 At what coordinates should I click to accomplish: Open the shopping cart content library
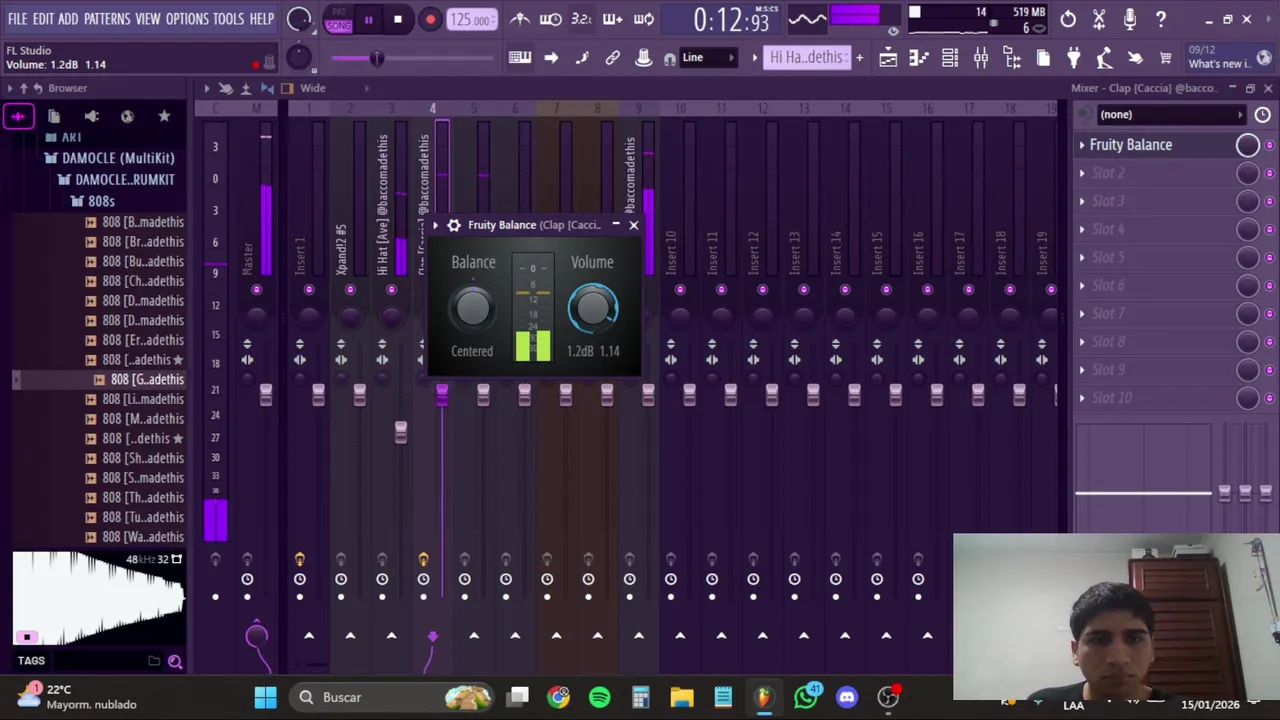tap(1166, 58)
